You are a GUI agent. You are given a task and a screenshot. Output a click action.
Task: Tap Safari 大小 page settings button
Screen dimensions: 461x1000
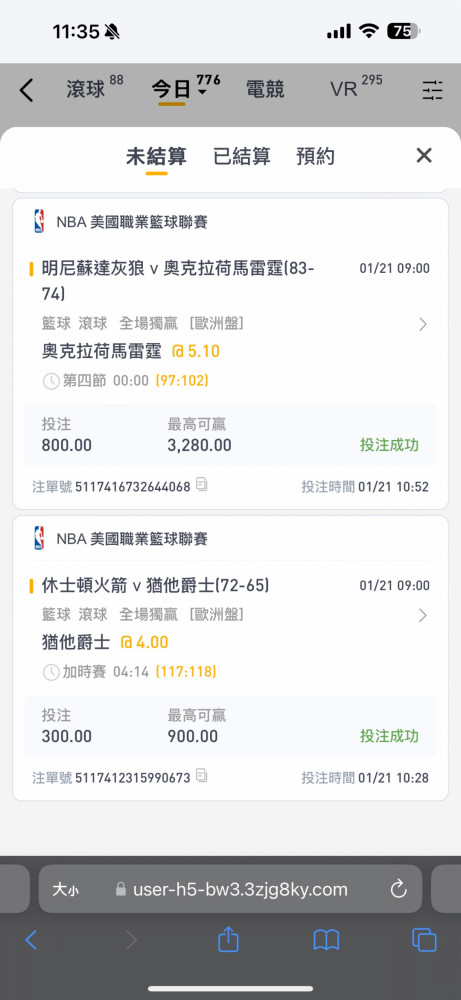[x=65, y=889]
